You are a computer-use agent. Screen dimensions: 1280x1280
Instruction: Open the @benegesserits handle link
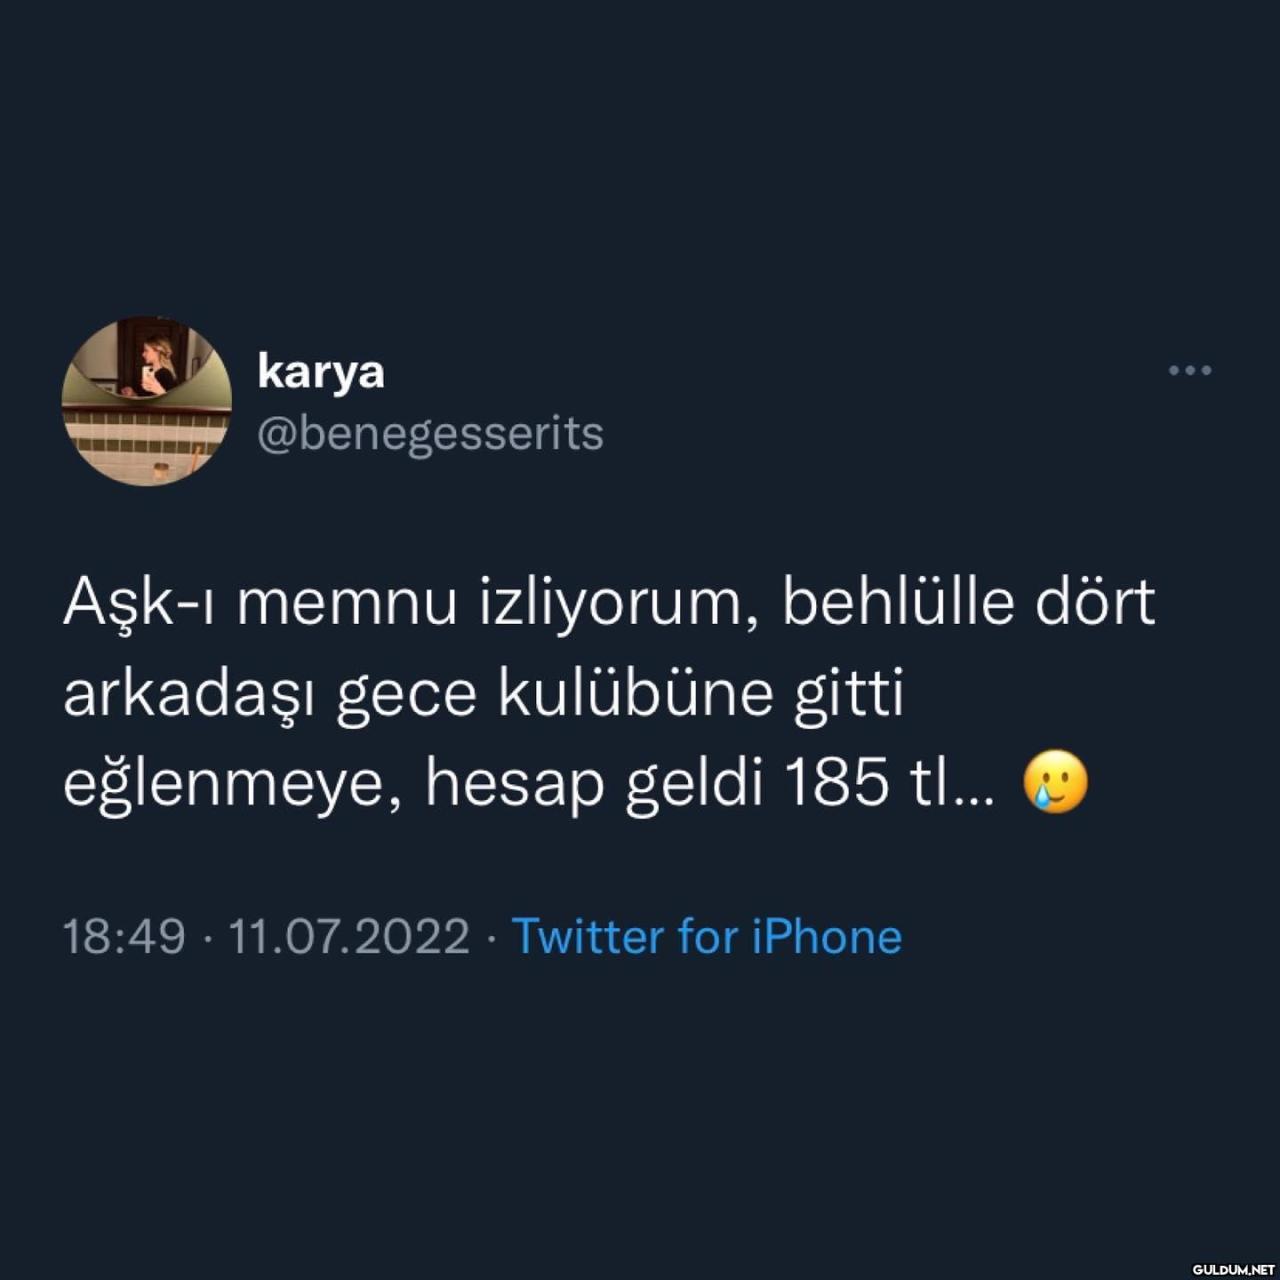click(430, 434)
